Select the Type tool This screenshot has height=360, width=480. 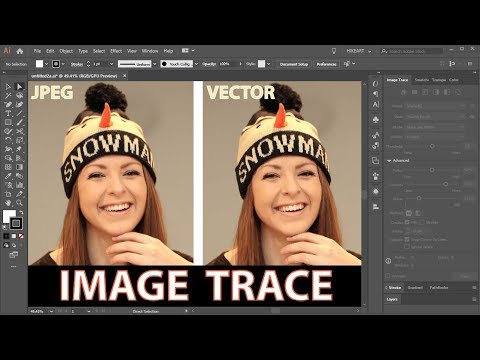click(x=8, y=114)
